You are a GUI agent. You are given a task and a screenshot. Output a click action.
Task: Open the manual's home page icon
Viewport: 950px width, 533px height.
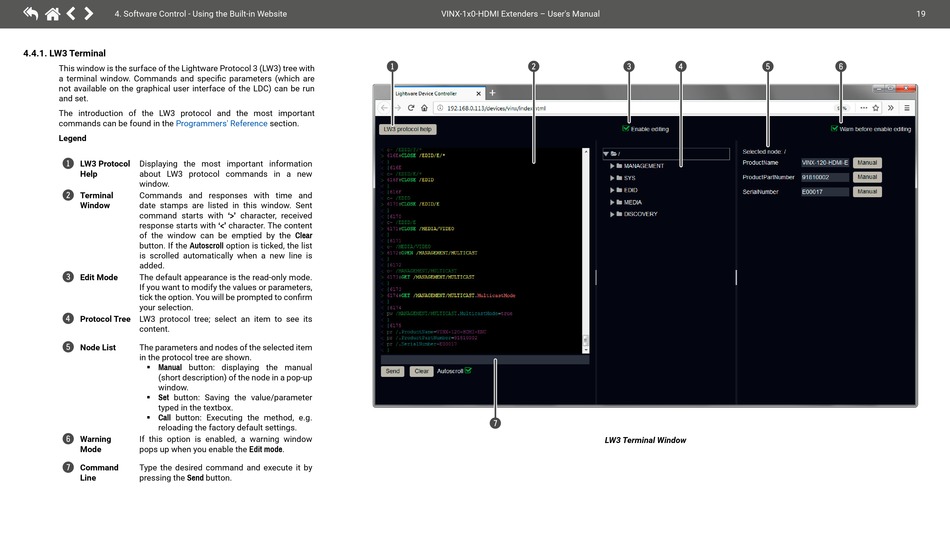click(53, 13)
